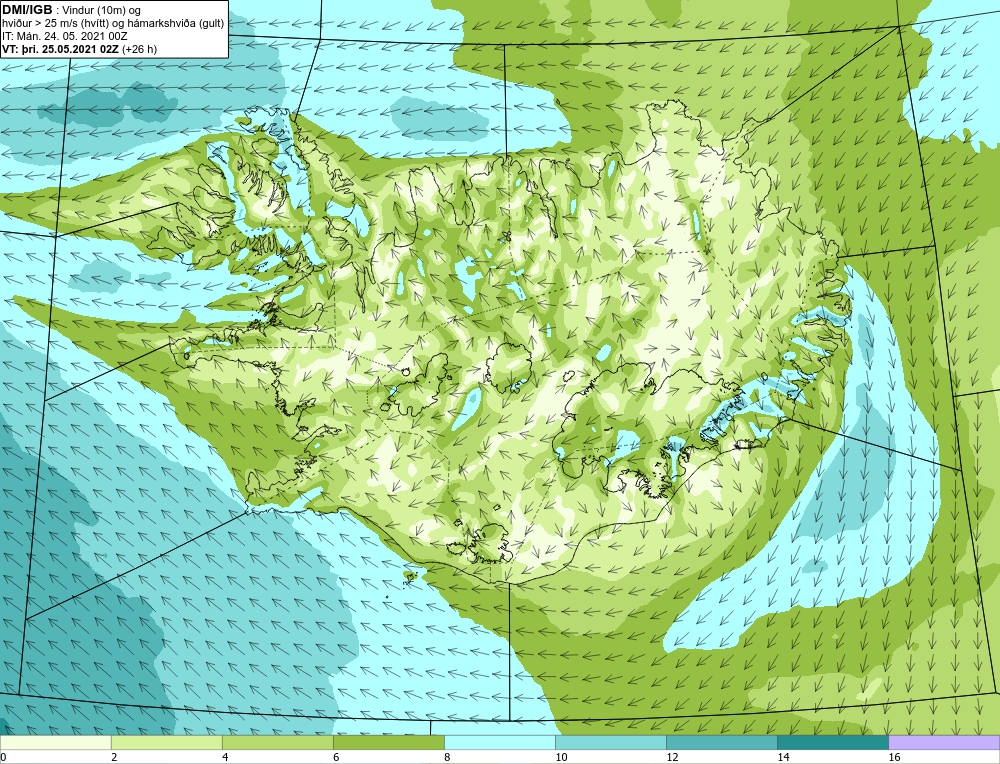Click the 'VT: þri. 25.05.2021 02Z' line

coord(61,49)
